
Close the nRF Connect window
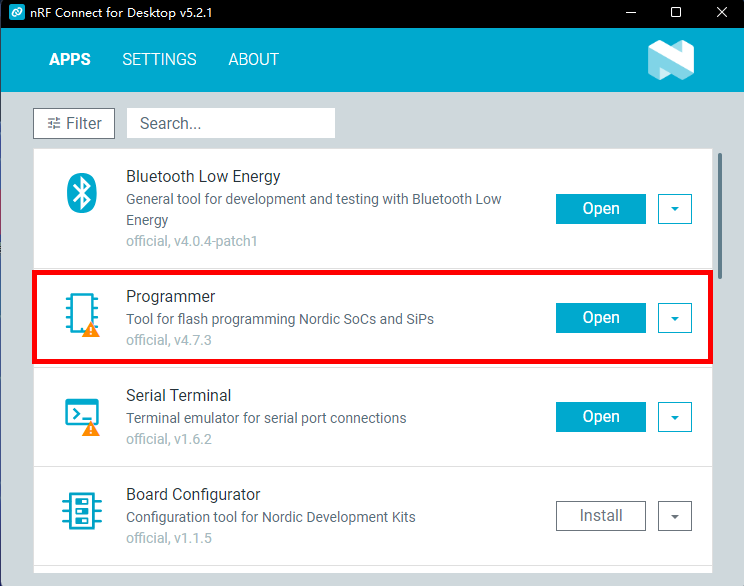(722, 12)
